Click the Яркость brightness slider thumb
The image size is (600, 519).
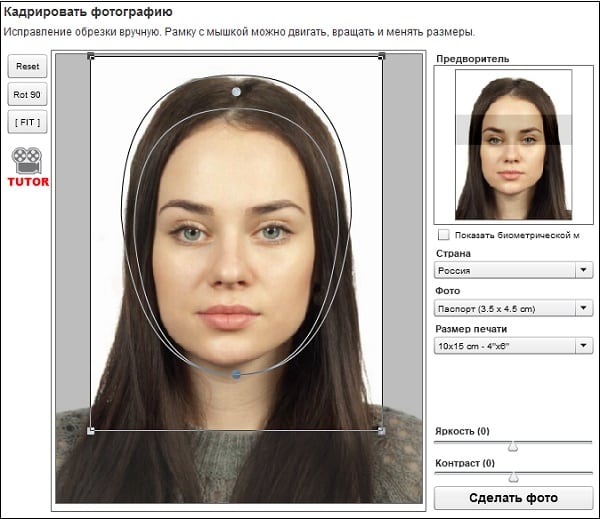pyautogui.click(x=514, y=446)
